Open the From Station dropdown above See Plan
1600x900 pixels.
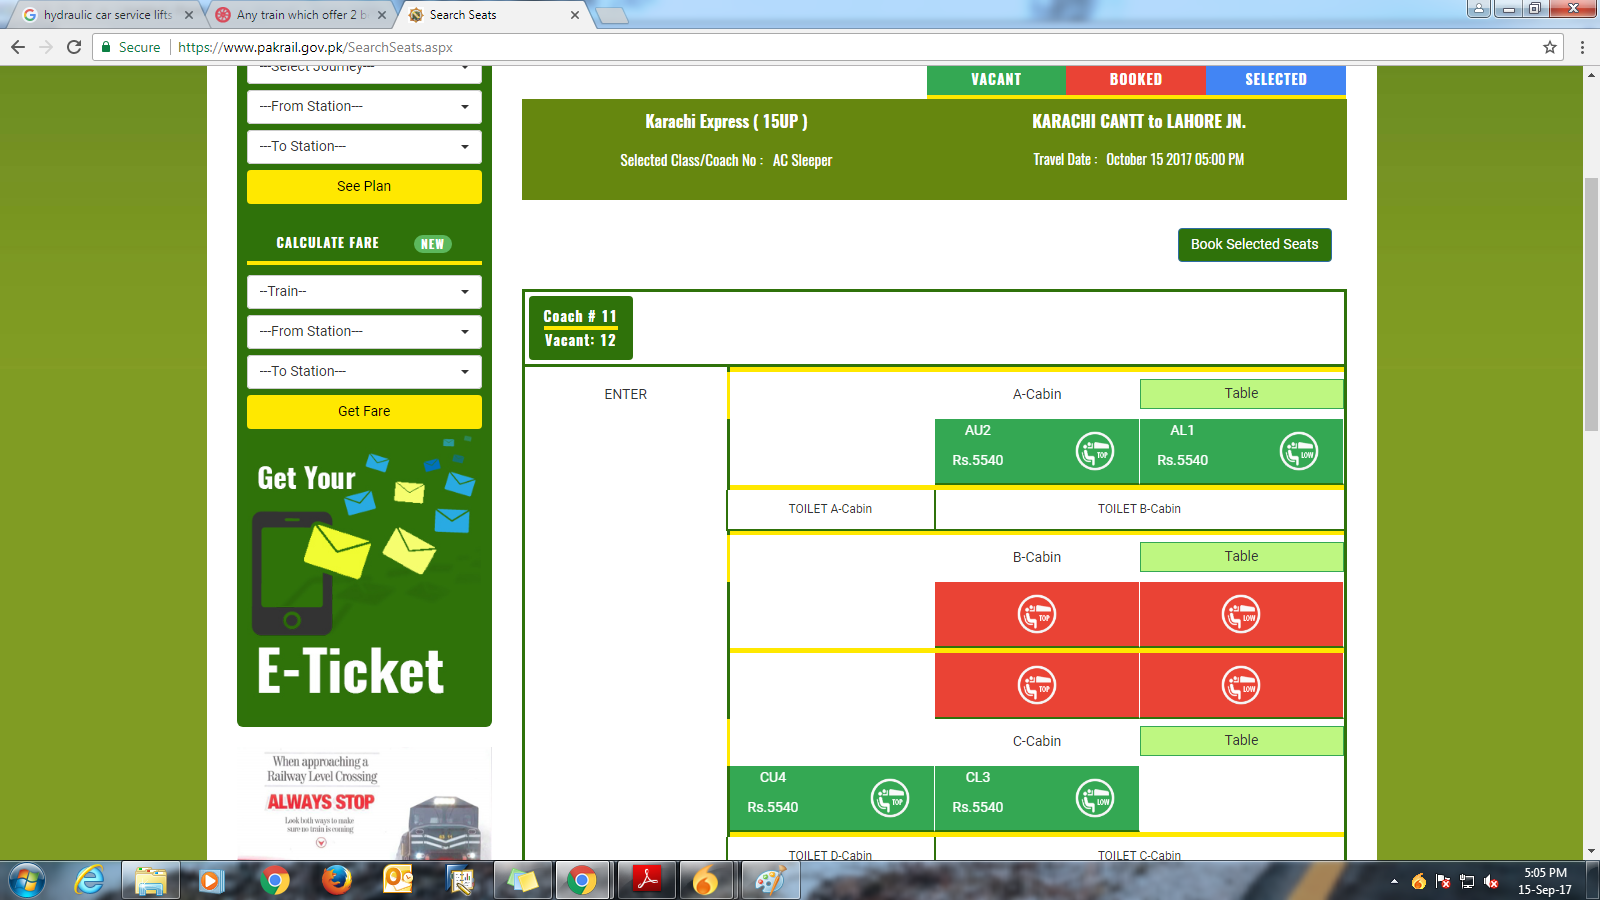tap(364, 107)
